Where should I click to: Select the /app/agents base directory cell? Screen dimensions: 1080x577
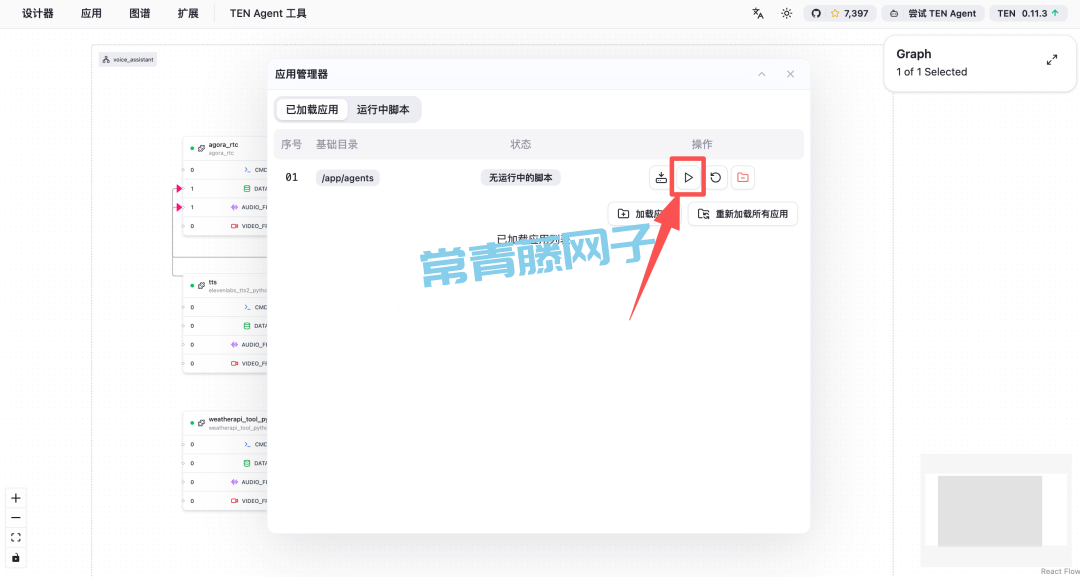point(348,178)
